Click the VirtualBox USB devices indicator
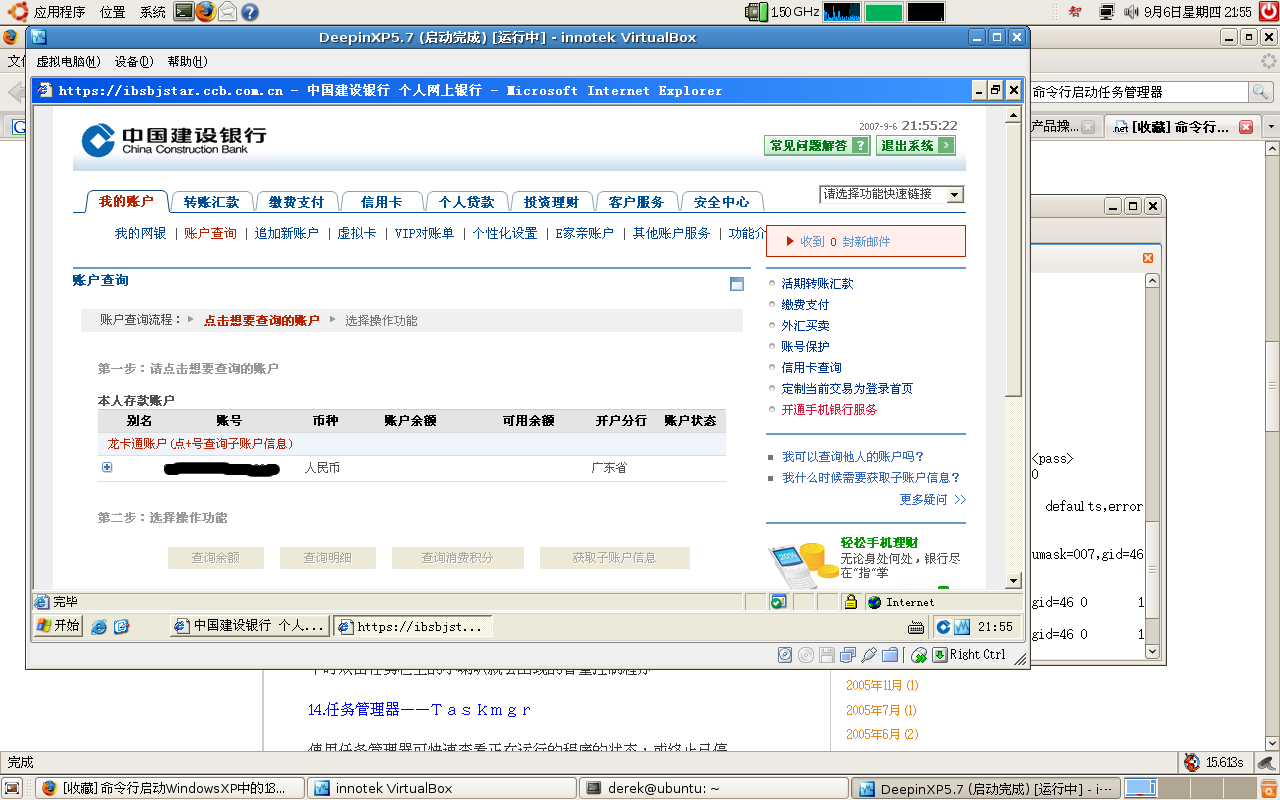The image size is (1280, 800). point(869,655)
